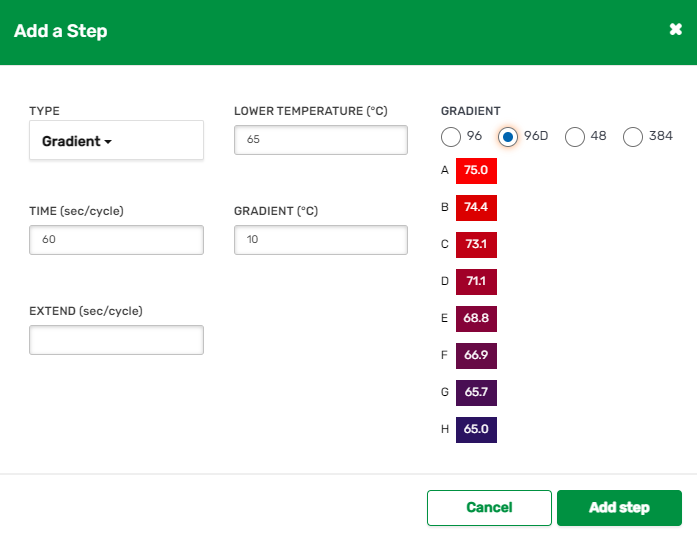Screen dimensions: 697x540
Task: Select row H 65.0 gradient swatch
Action: (476, 430)
